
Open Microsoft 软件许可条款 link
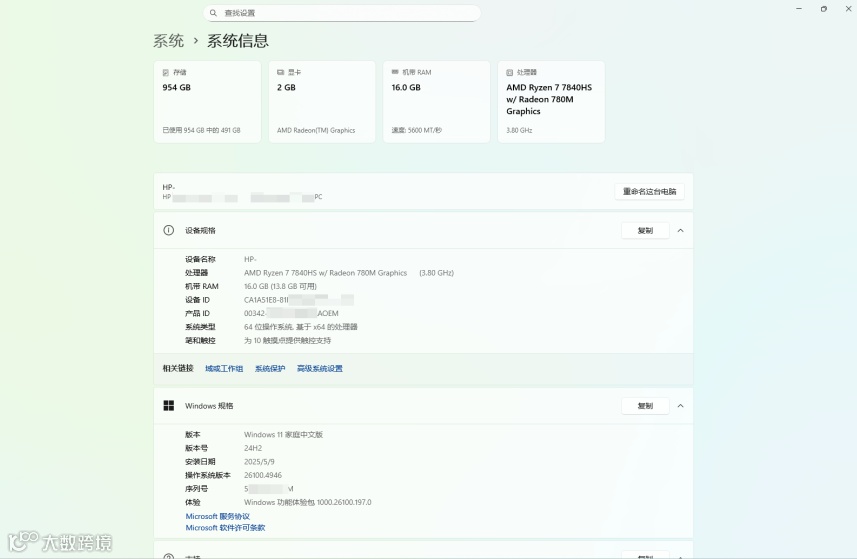[x=225, y=528]
